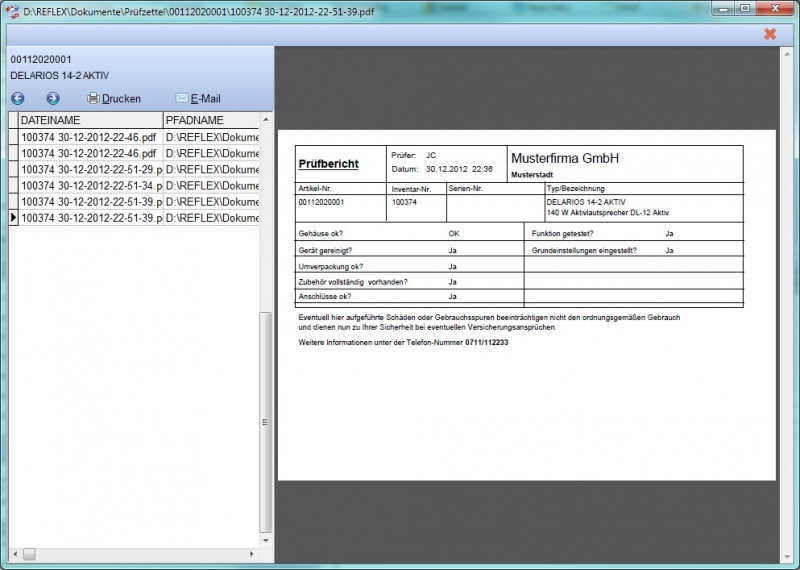
Task: Click the Prüfbericht heading in the PDF
Action: point(329,164)
